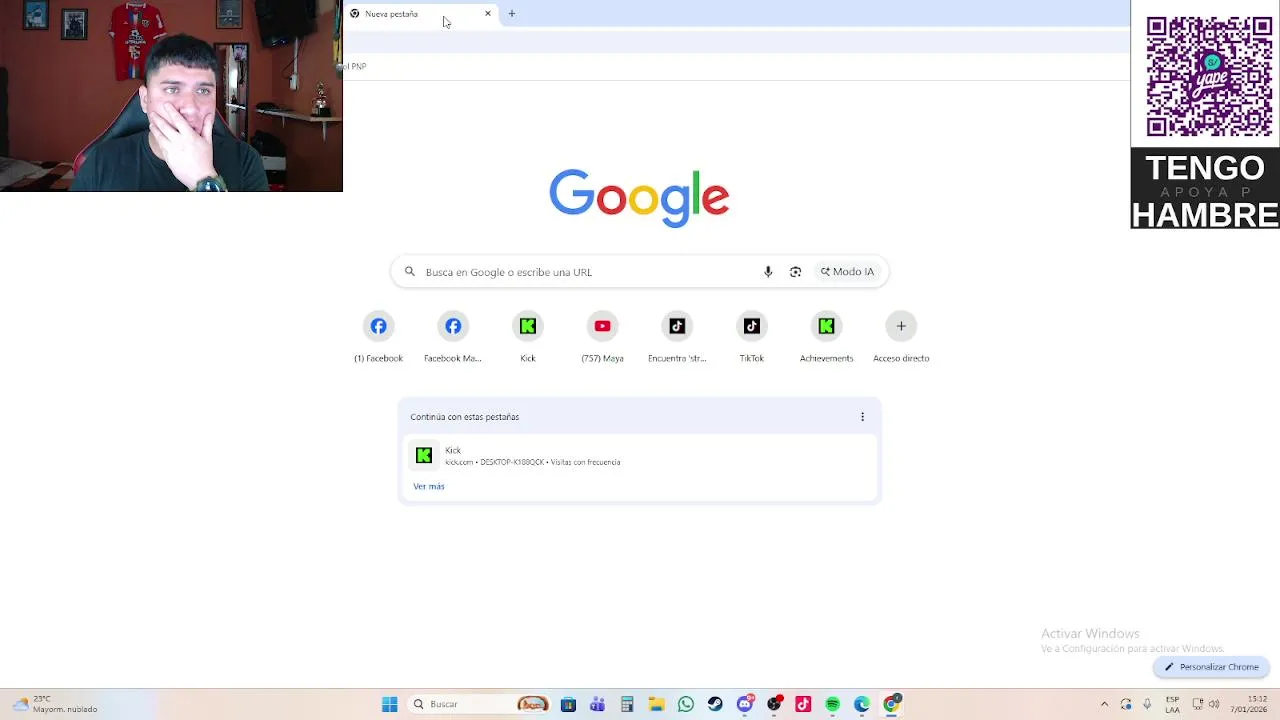Click the Personalizar Chrome button
This screenshot has width=1280, height=720.
tap(1211, 667)
